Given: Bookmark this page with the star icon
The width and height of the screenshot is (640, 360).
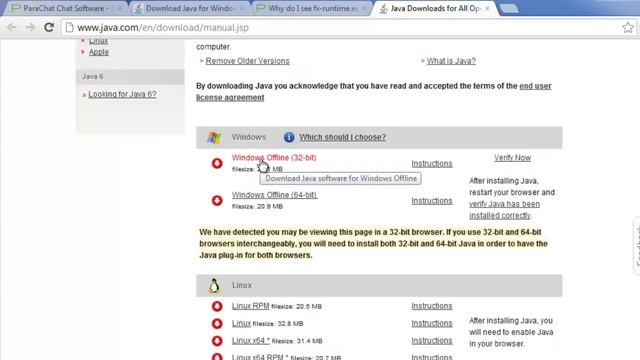Looking at the screenshot, I should 628,27.
